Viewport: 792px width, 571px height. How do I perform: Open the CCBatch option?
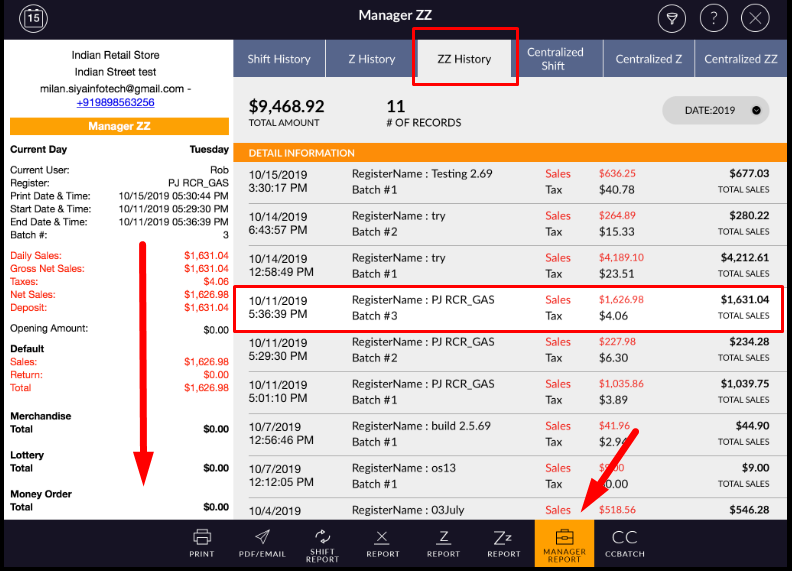[625, 543]
